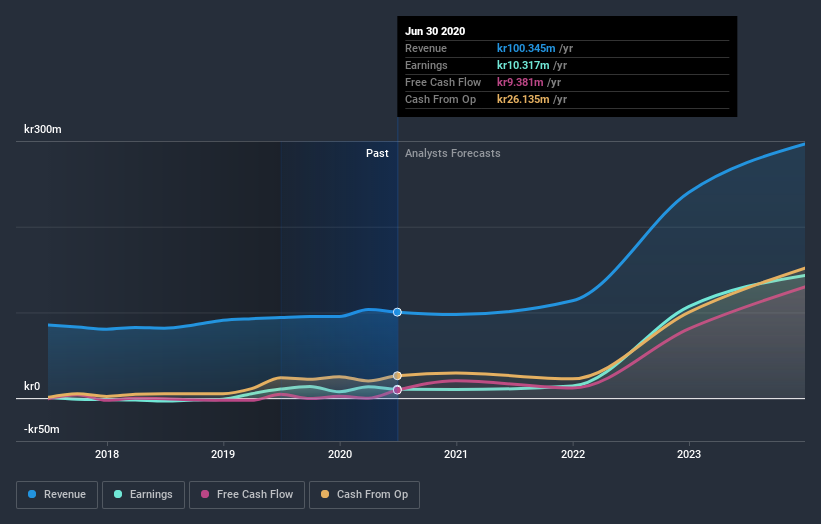Click the 2020 x-axis label
821x524 pixels.
click(x=340, y=454)
